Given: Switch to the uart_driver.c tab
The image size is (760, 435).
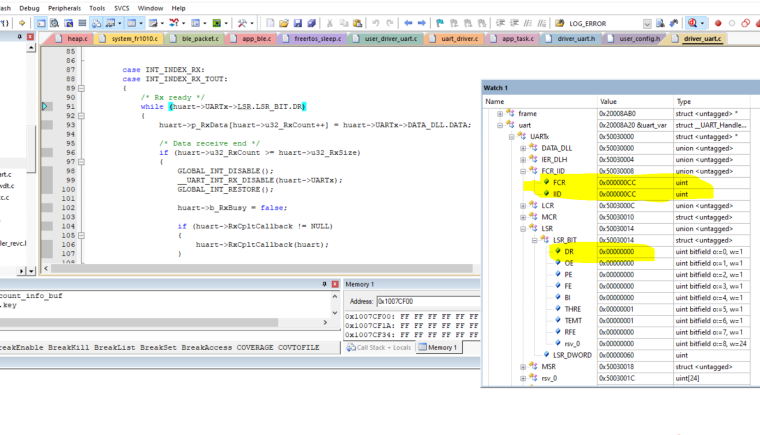Looking at the screenshot, I should click(x=459, y=38).
